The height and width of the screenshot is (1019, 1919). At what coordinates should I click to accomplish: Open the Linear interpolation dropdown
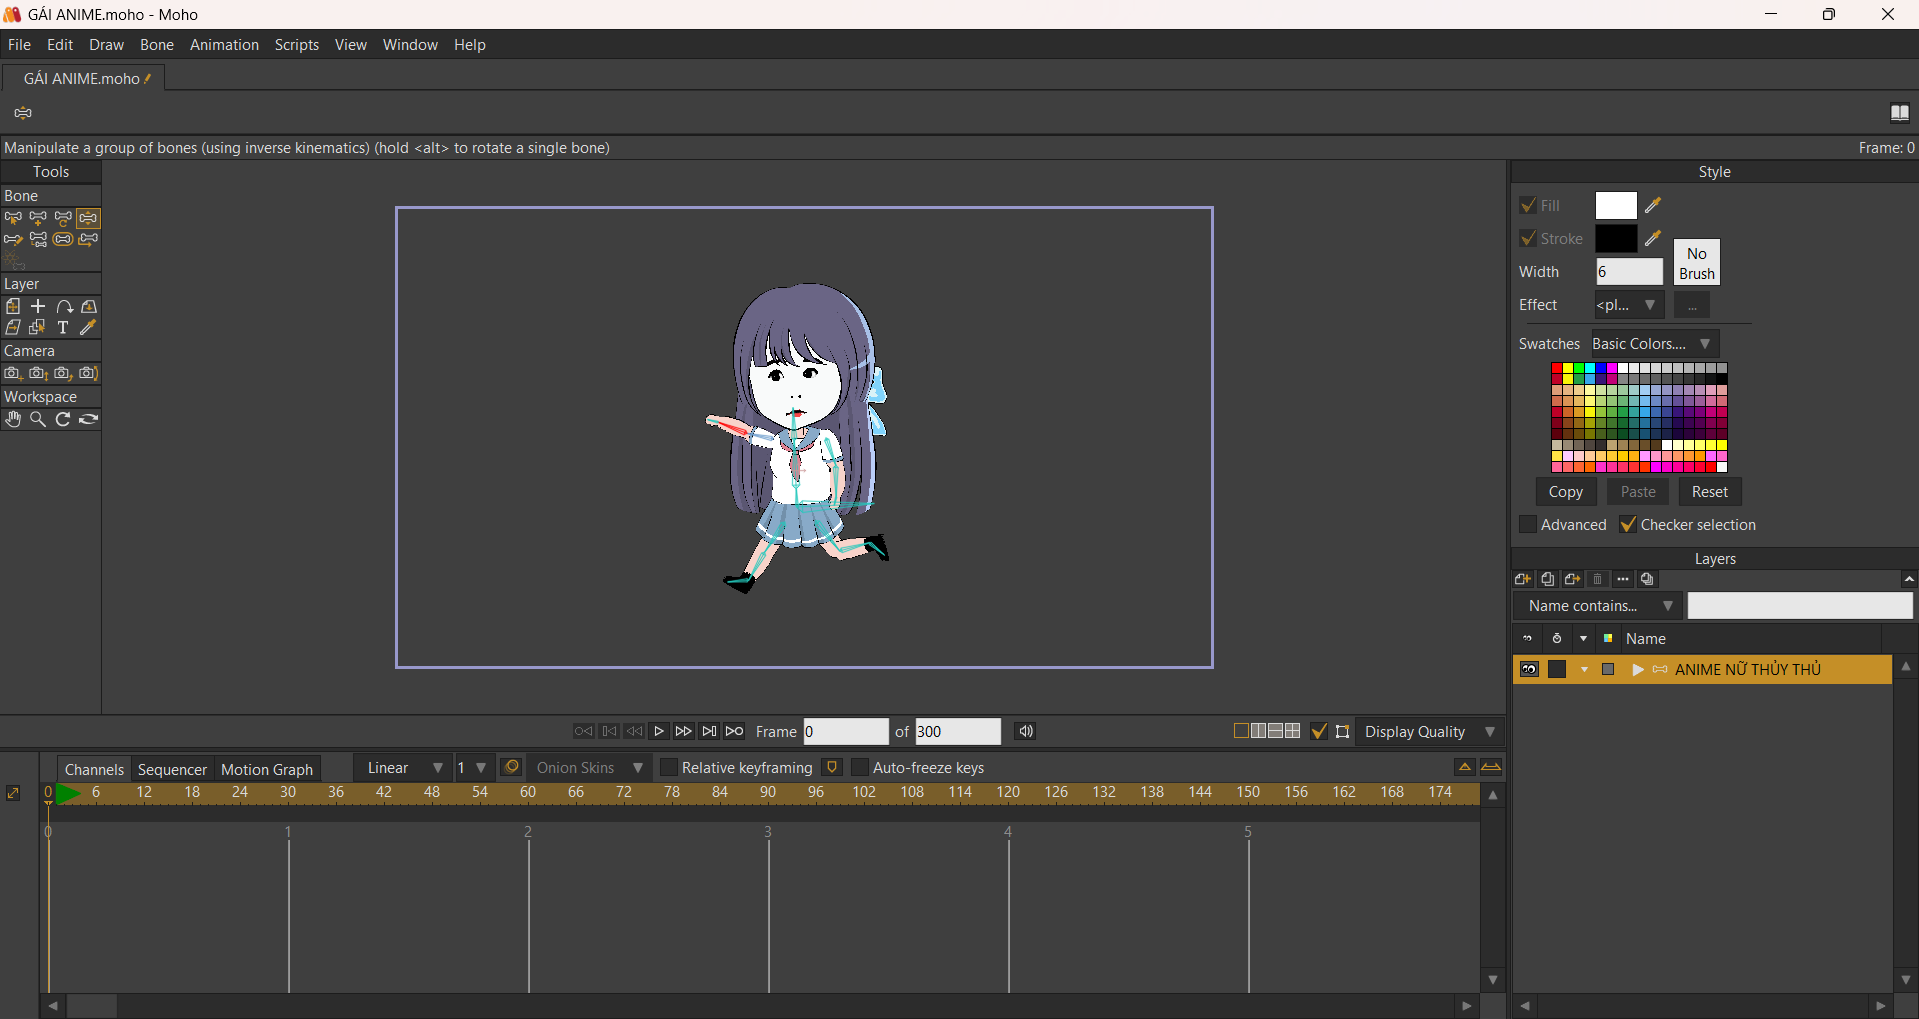tap(404, 768)
